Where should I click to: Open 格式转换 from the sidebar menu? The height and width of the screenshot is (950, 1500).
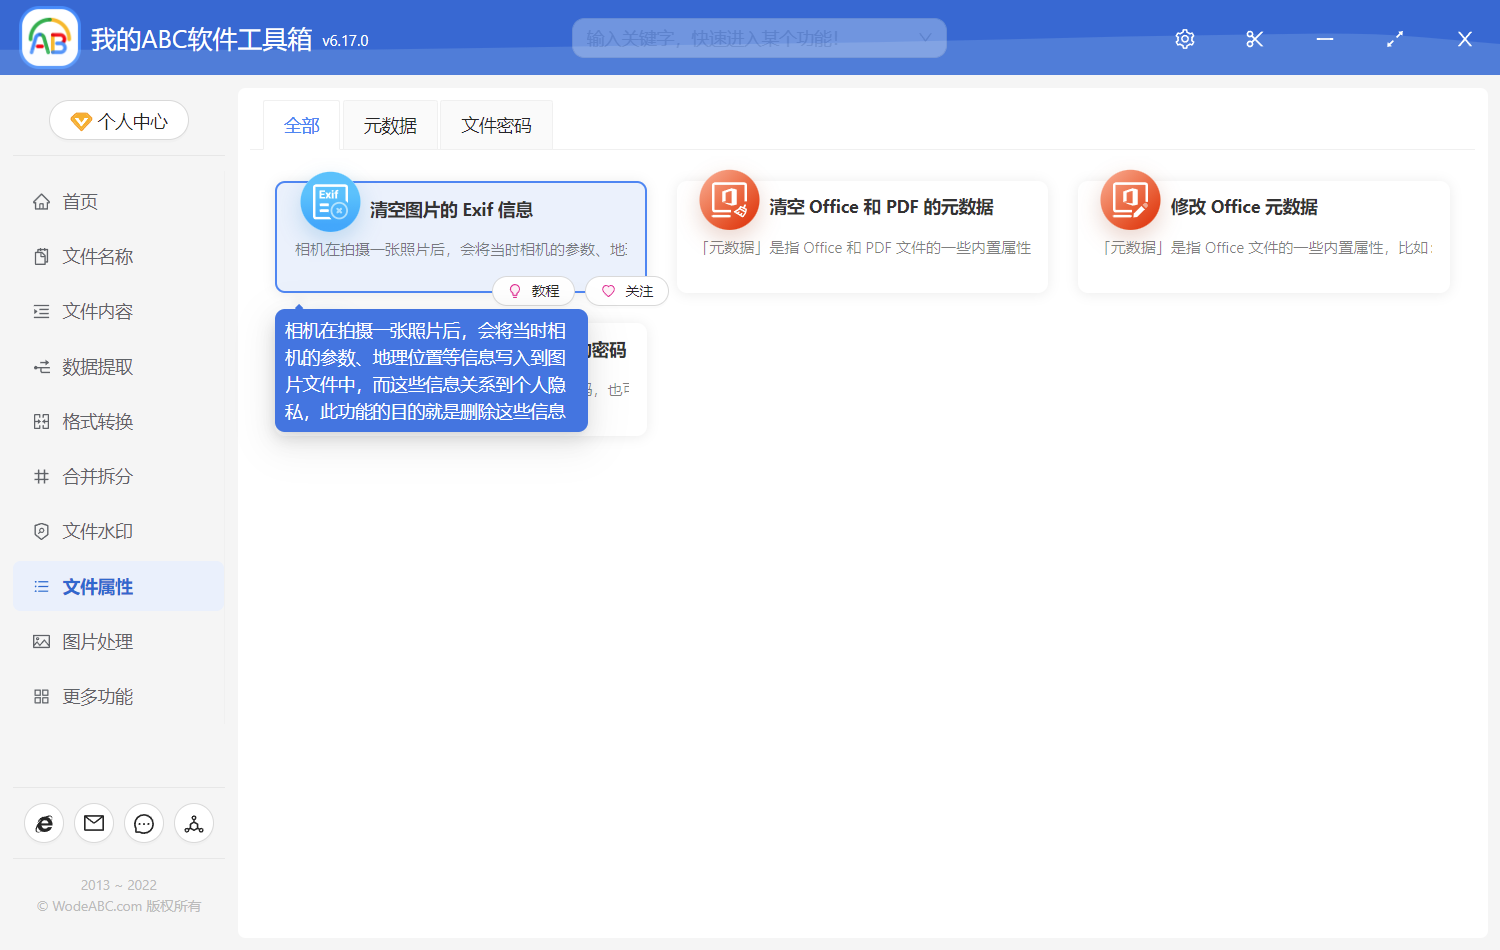[97, 421]
